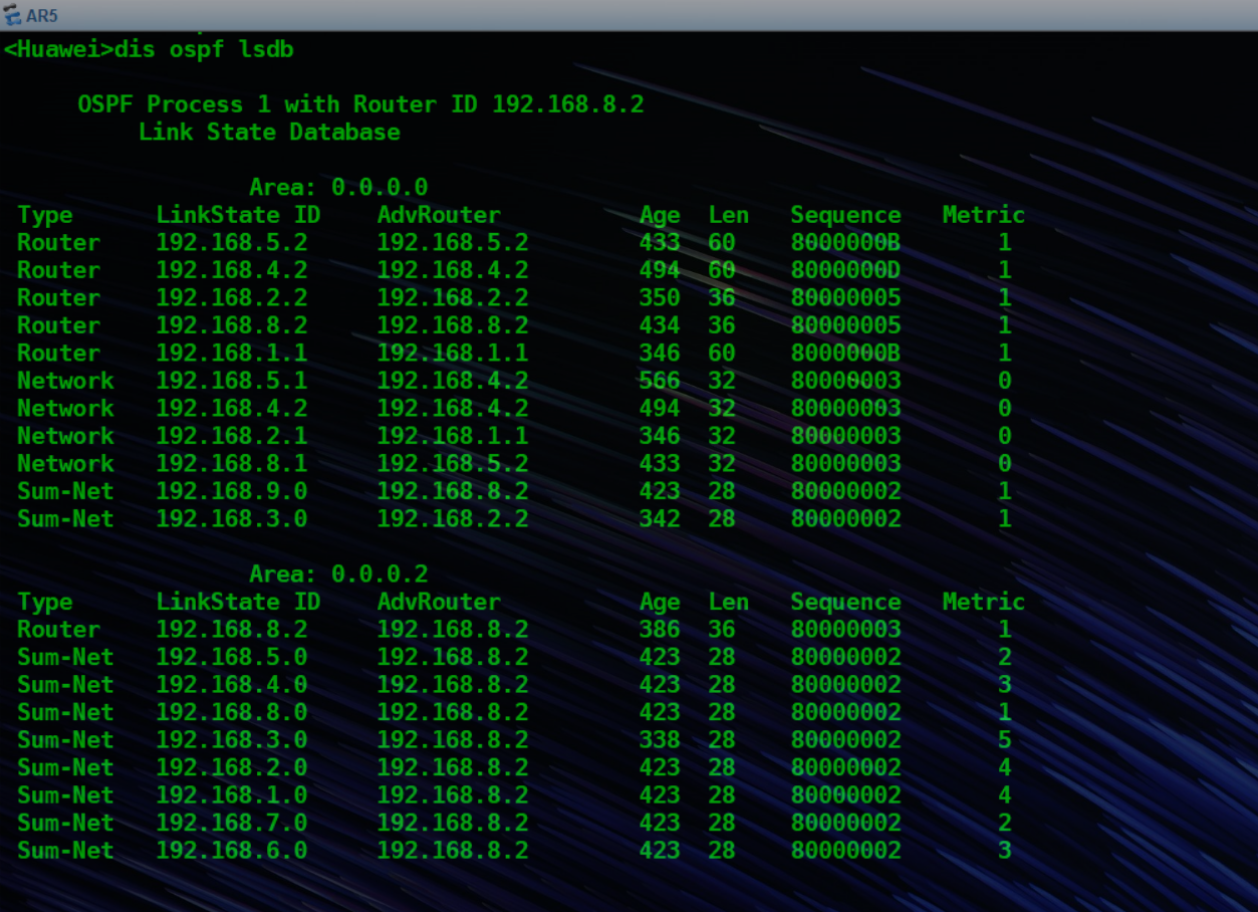Click the command text "dis ospf lsdb"

205,49
